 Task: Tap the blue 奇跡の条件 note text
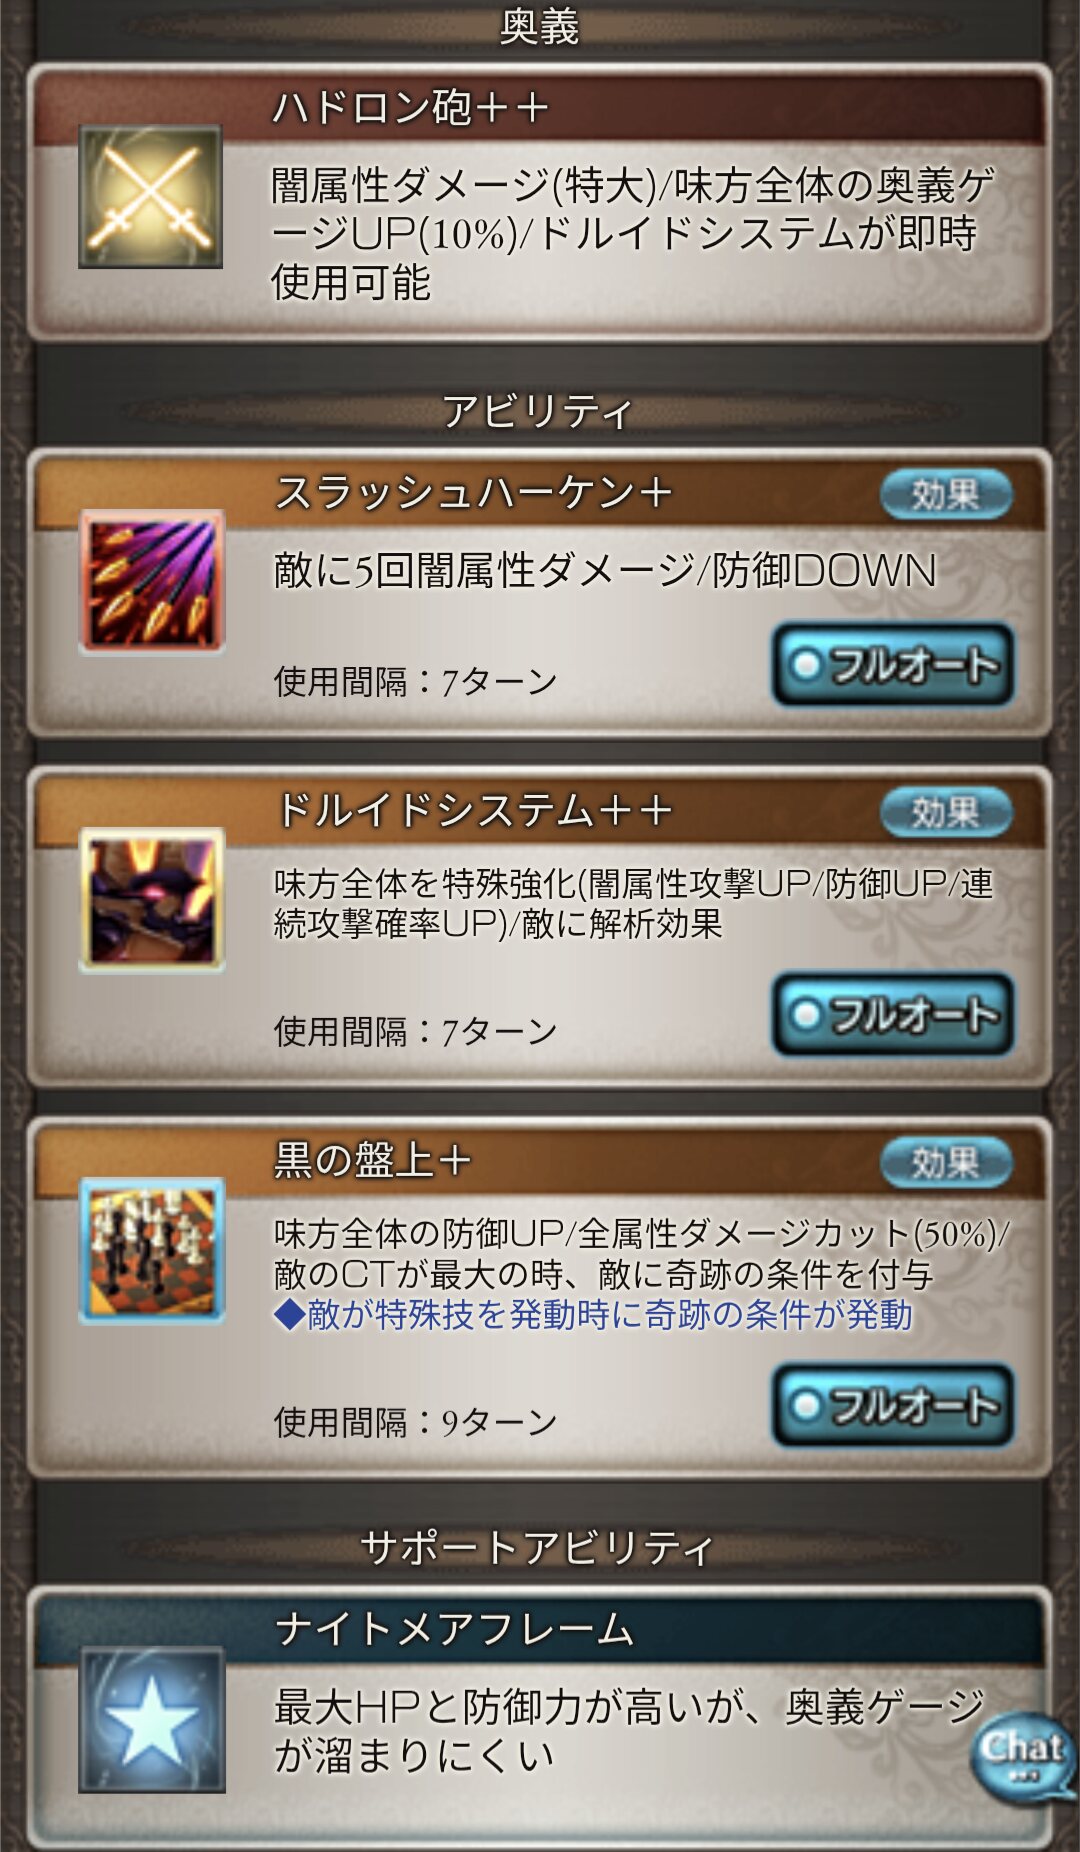click(x=593, y=1315)
